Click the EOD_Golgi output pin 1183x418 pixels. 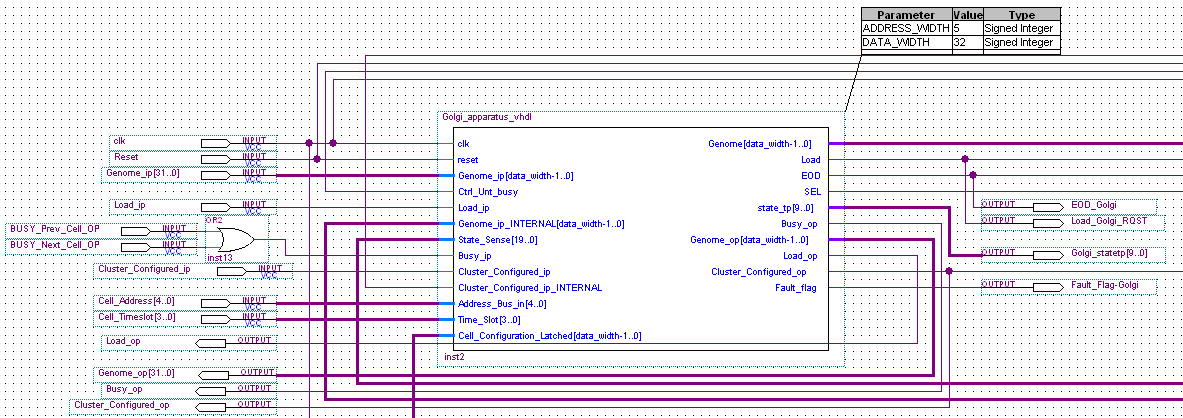point(1046,206)
